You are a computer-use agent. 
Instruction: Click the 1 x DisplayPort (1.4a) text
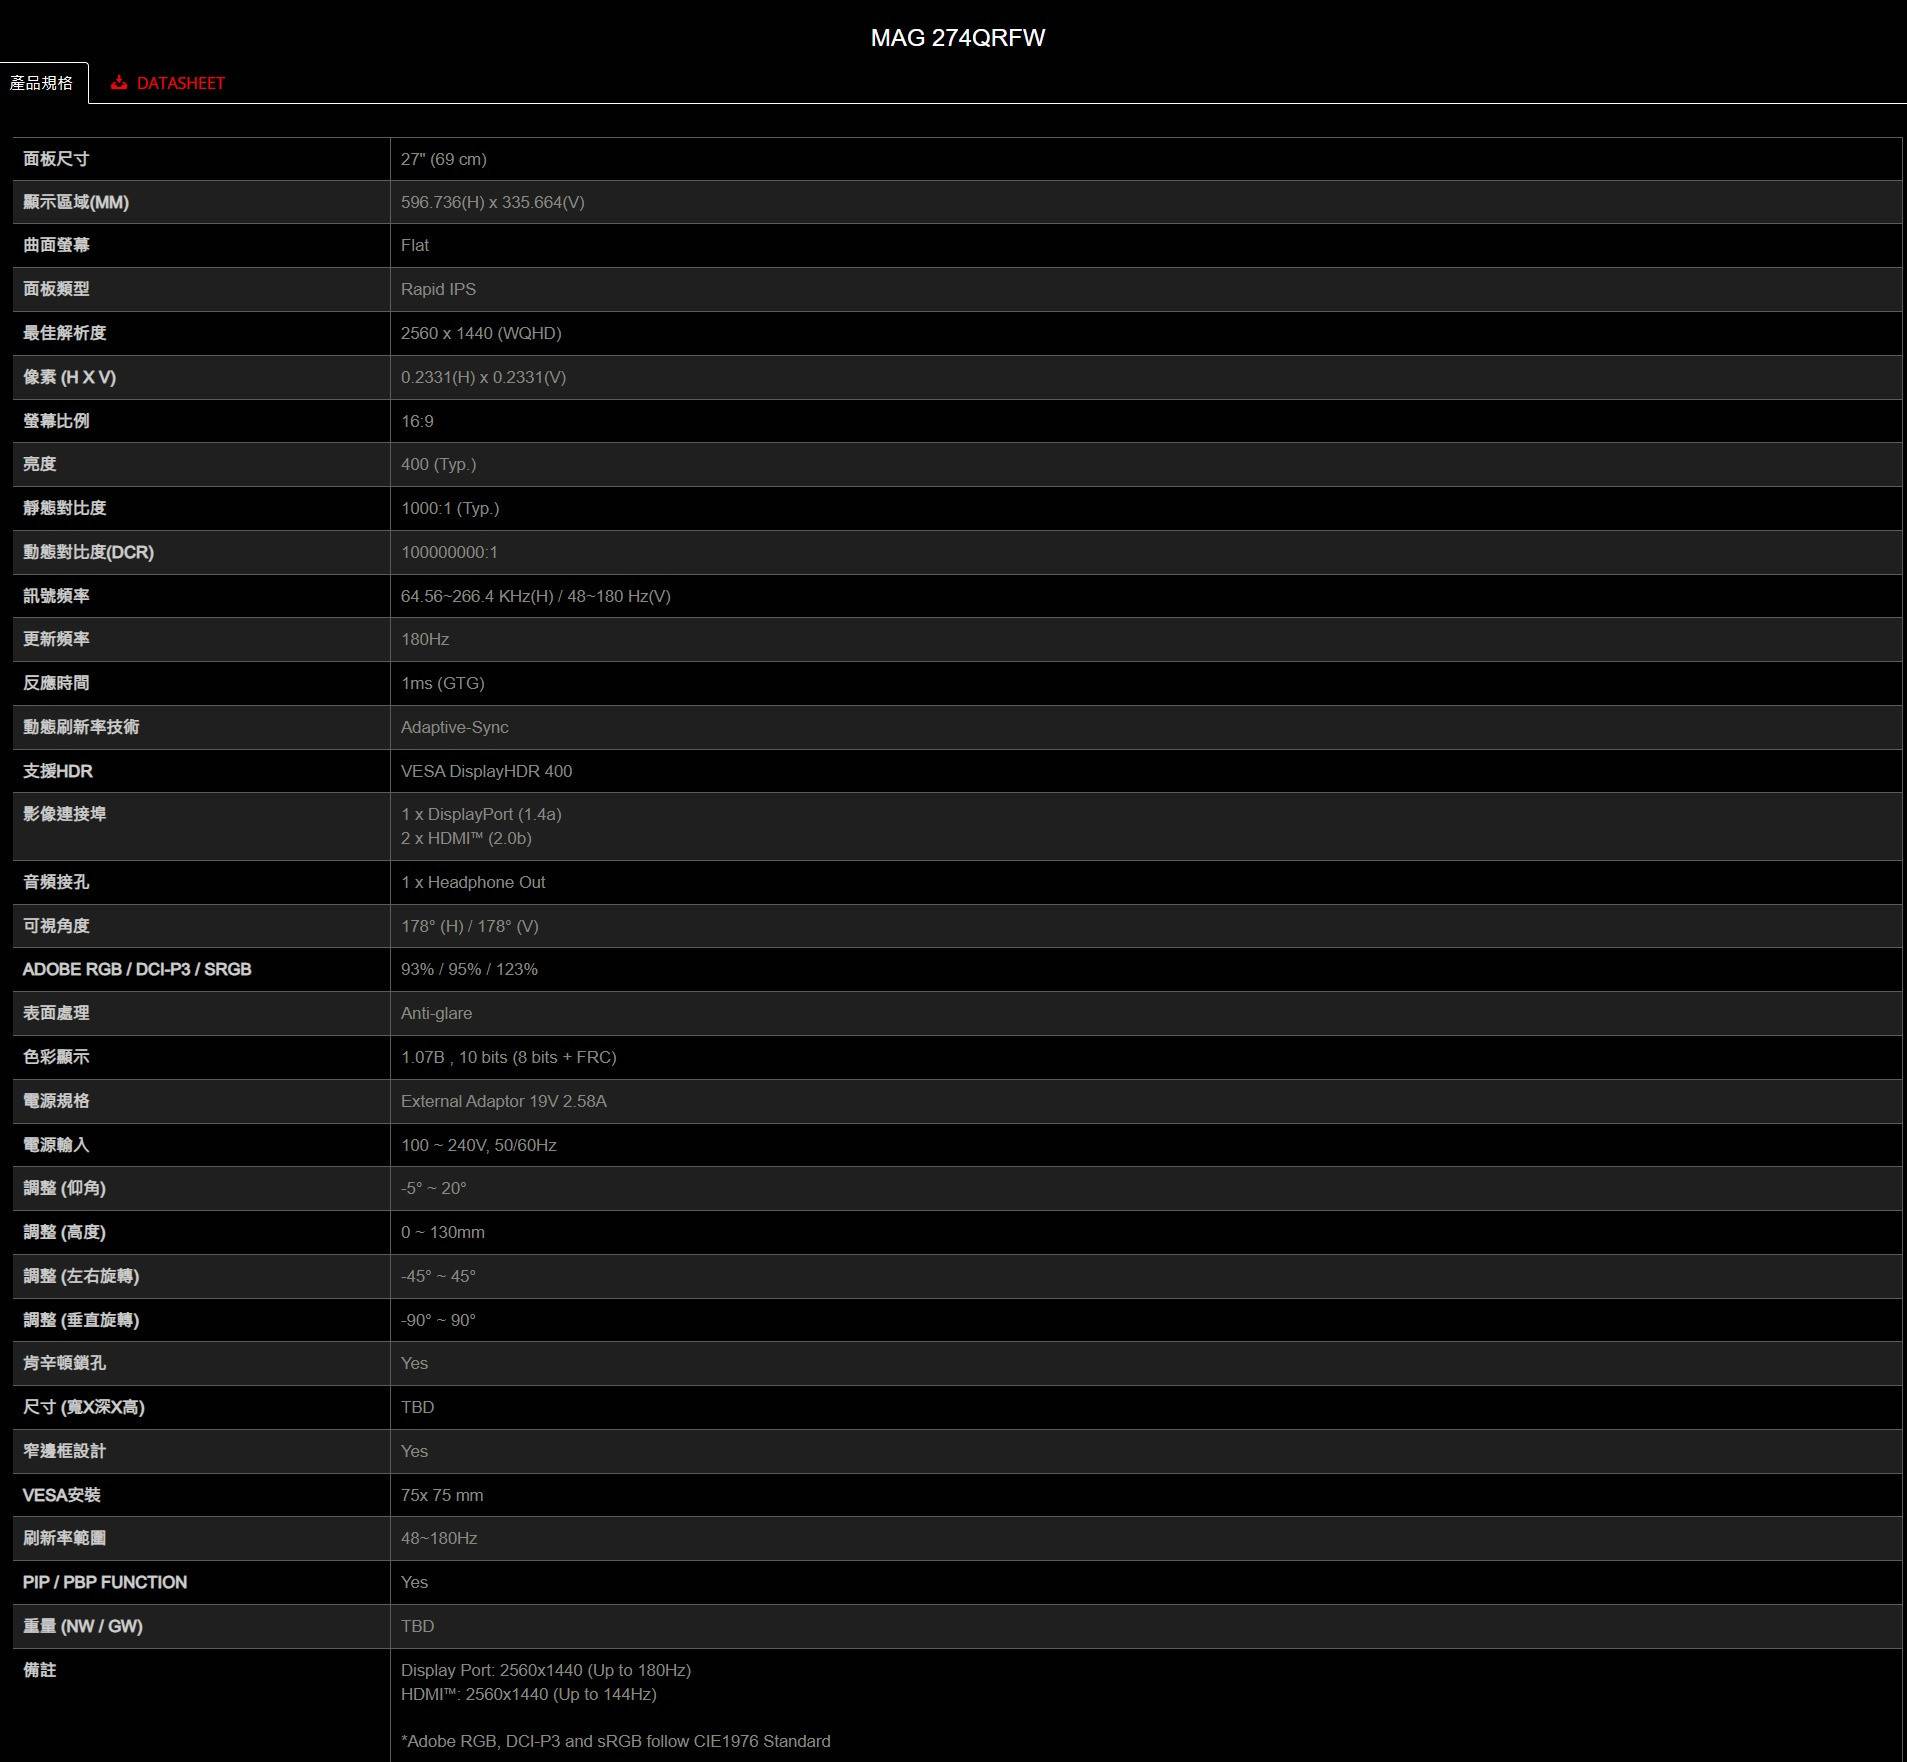click(480, 814)
